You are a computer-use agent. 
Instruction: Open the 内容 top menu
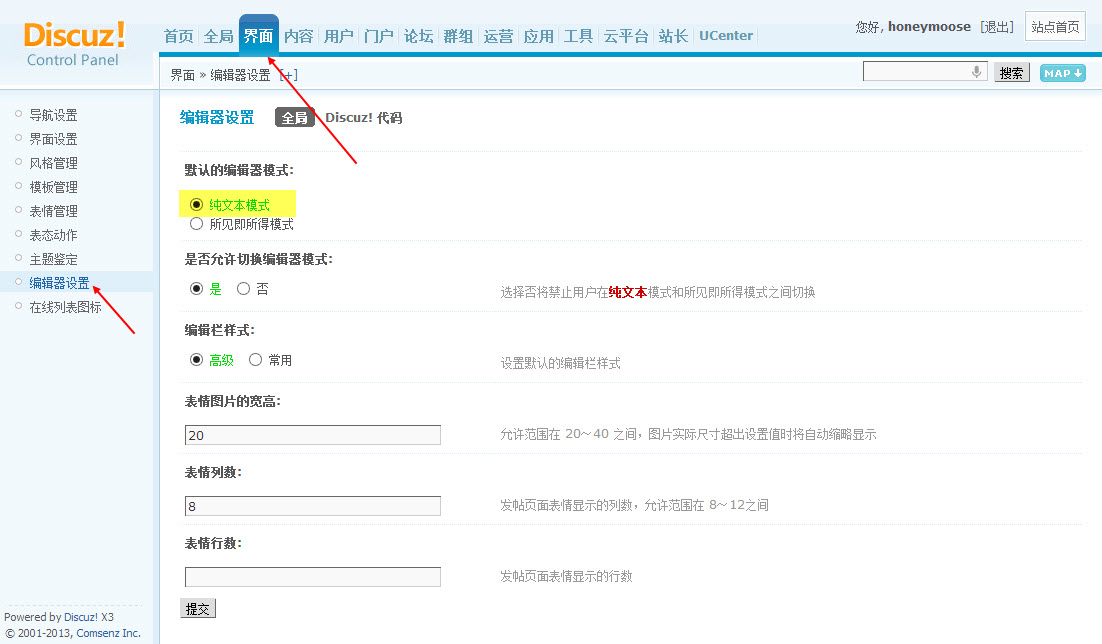click(299, 36)
